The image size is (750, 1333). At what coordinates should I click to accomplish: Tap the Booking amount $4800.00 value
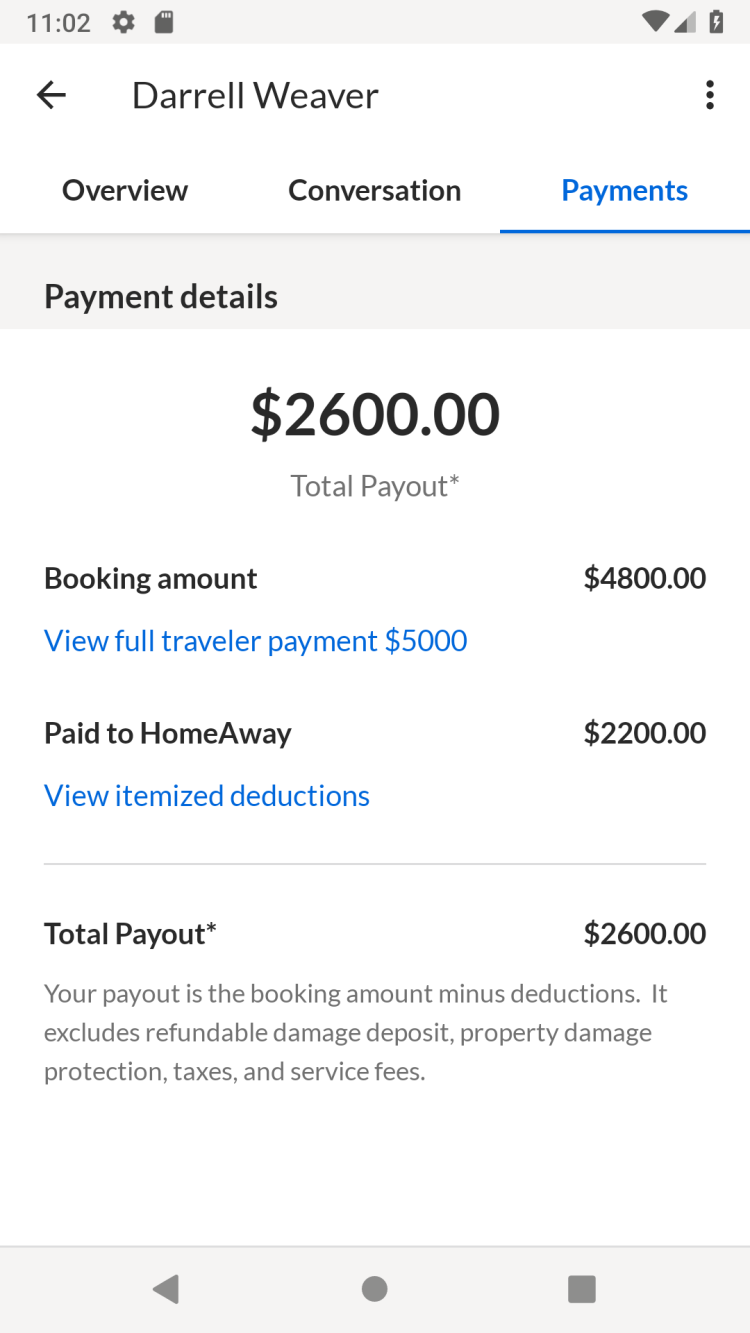644,578
